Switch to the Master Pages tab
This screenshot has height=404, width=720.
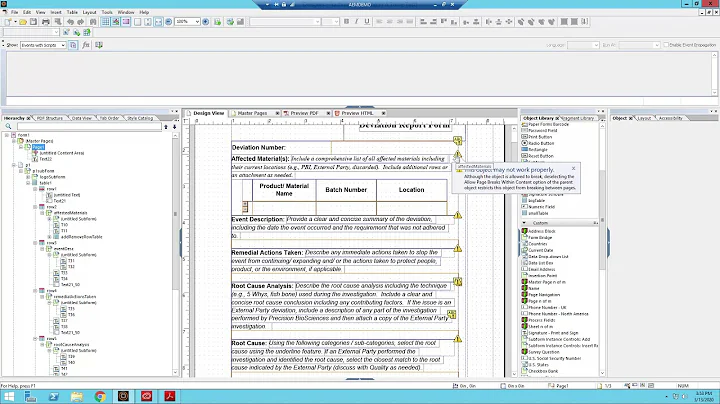(x=252, y=113)
